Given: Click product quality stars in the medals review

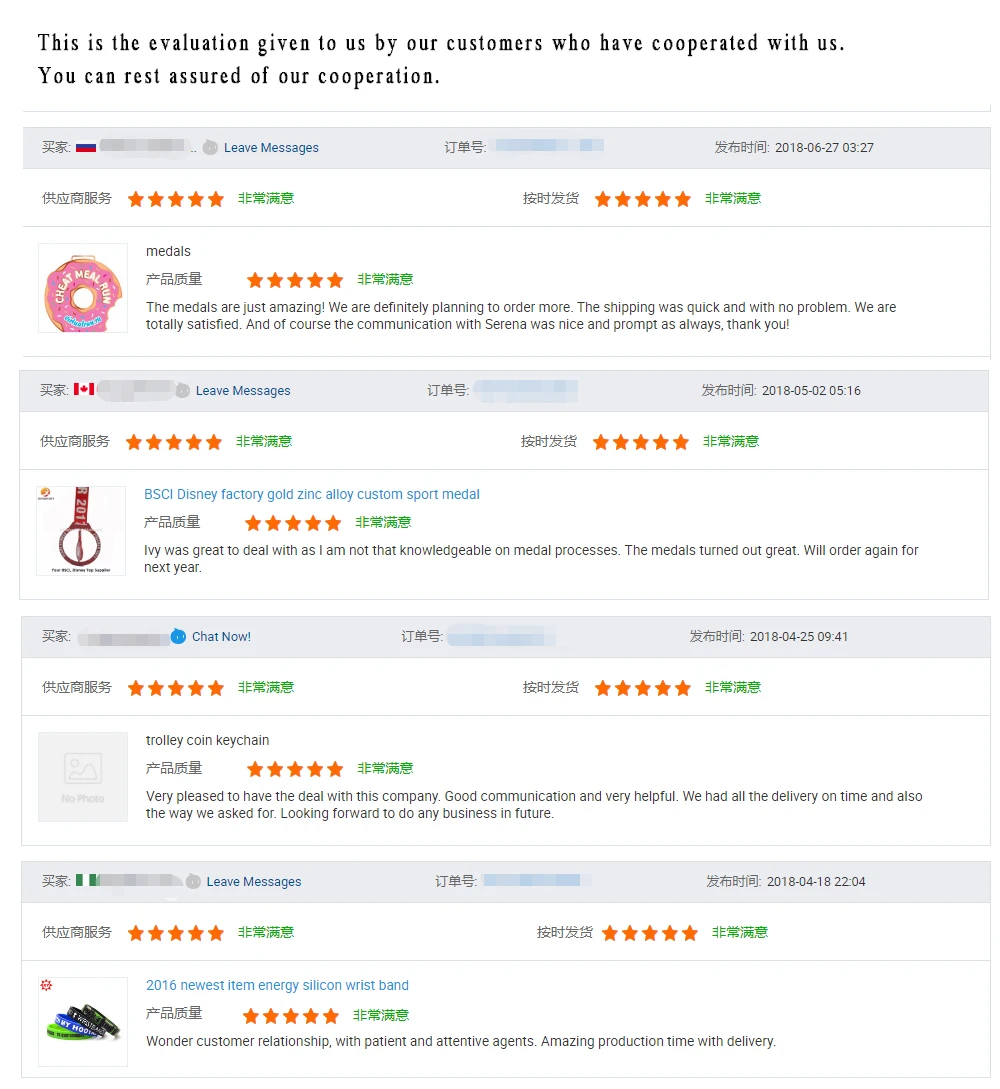Looking at the screenshot, I should tap(295, 280).
